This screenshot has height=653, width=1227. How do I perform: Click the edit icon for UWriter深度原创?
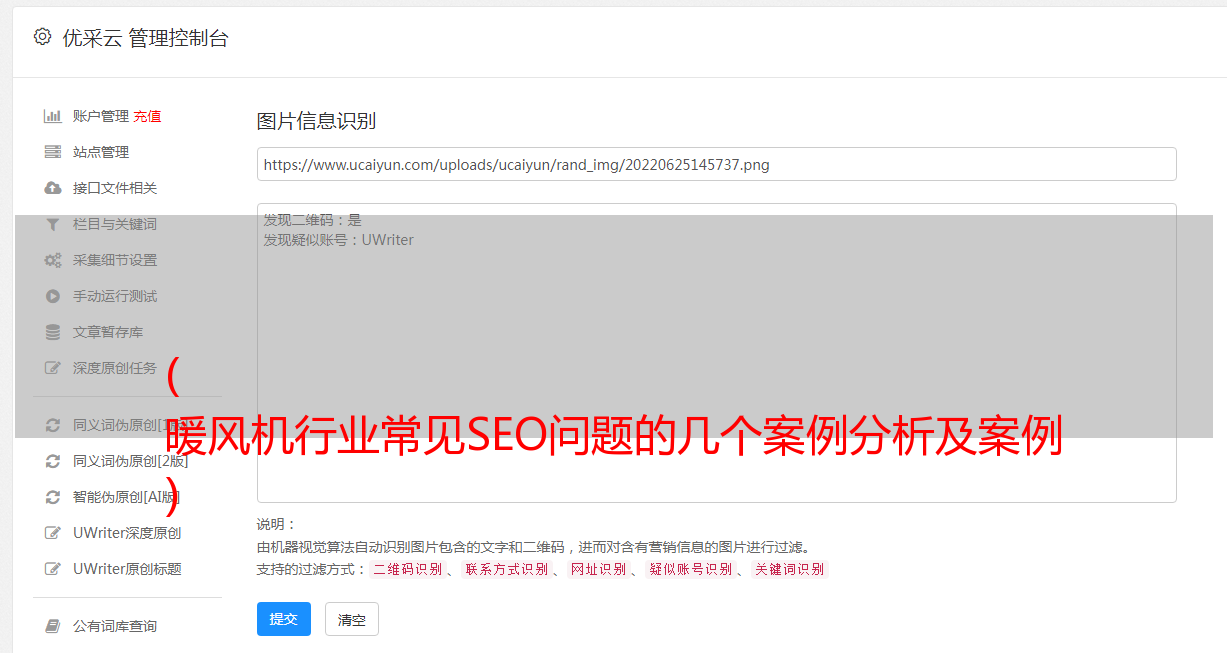(x=53, y=533)
